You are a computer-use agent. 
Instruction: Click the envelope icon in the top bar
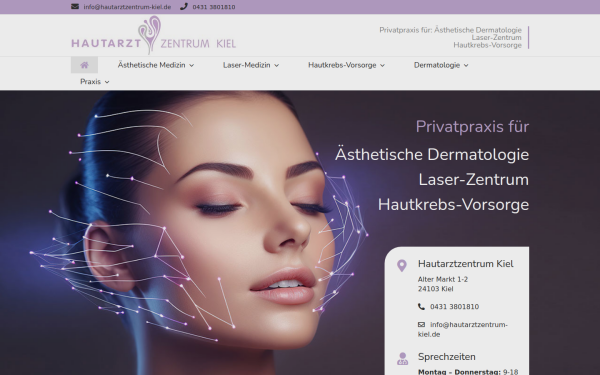pos(75,7)
